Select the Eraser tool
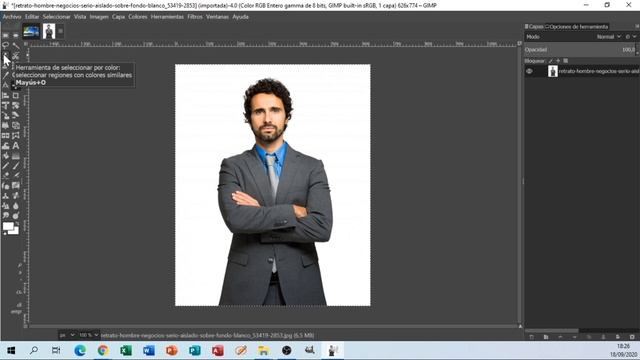Screen dimensions: 640x360 point(6,176)
